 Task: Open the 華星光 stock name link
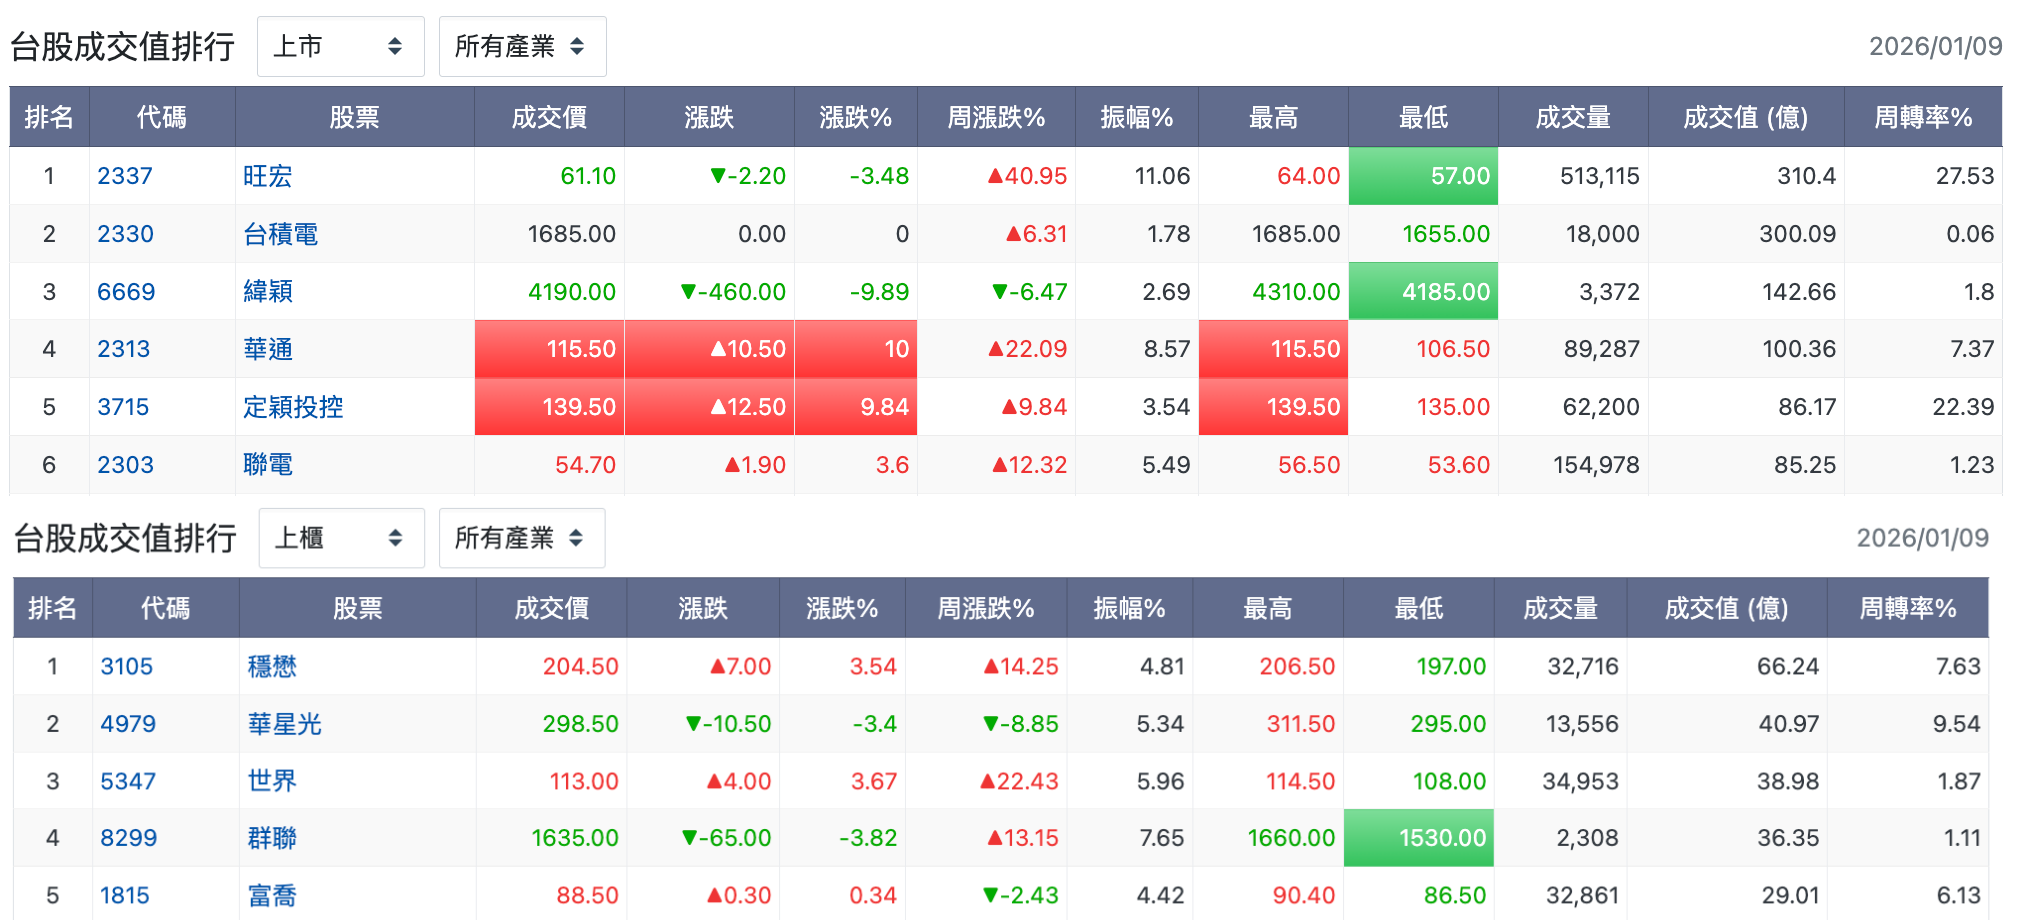pos(283,723)
